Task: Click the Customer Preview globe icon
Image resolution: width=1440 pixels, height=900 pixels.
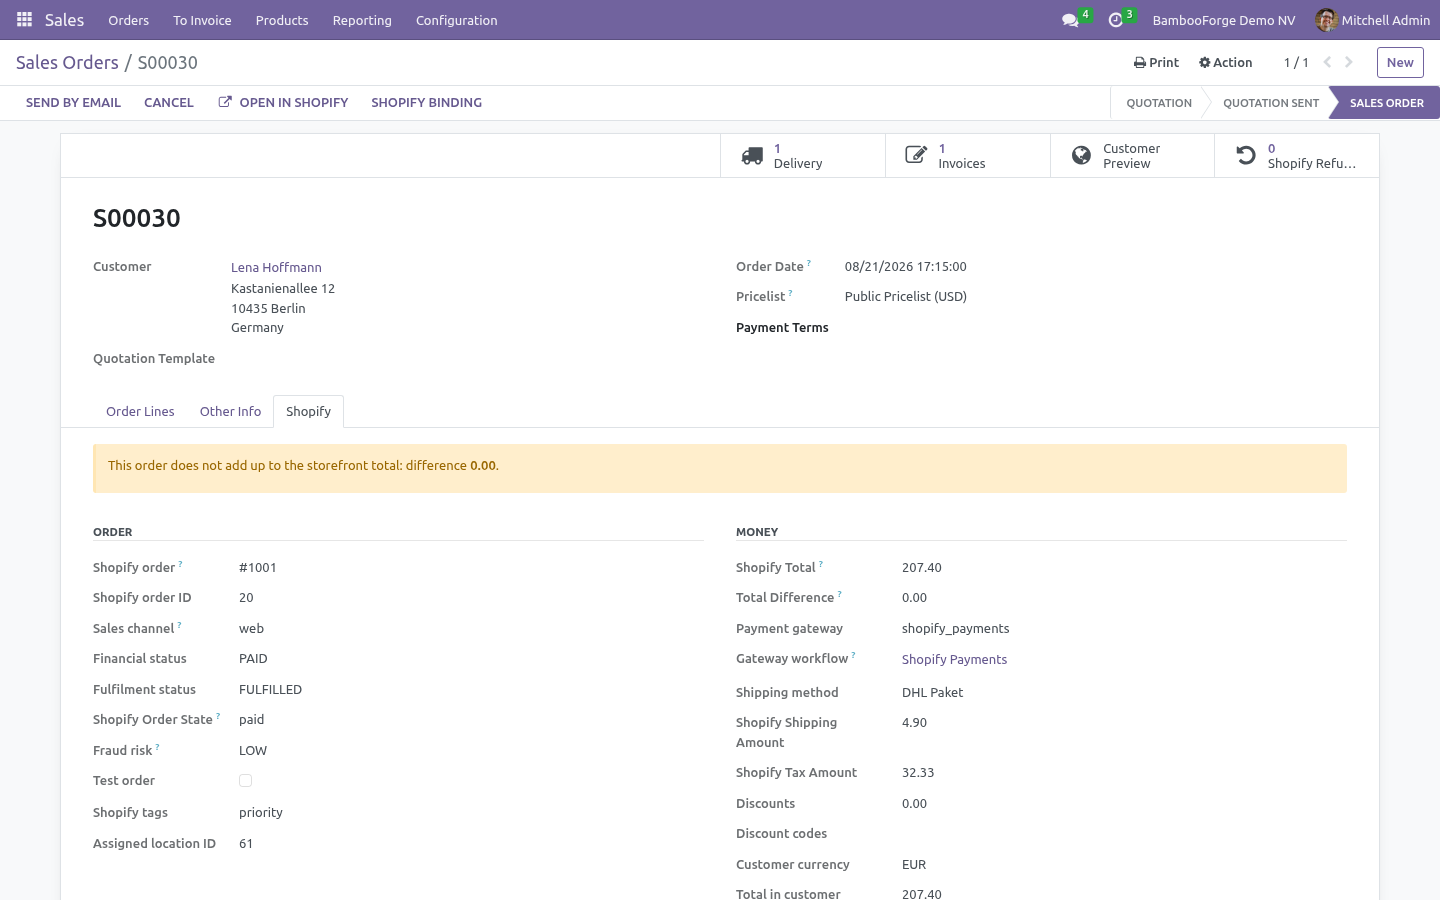Action: pyautogui.click(x=1081, y=155)
